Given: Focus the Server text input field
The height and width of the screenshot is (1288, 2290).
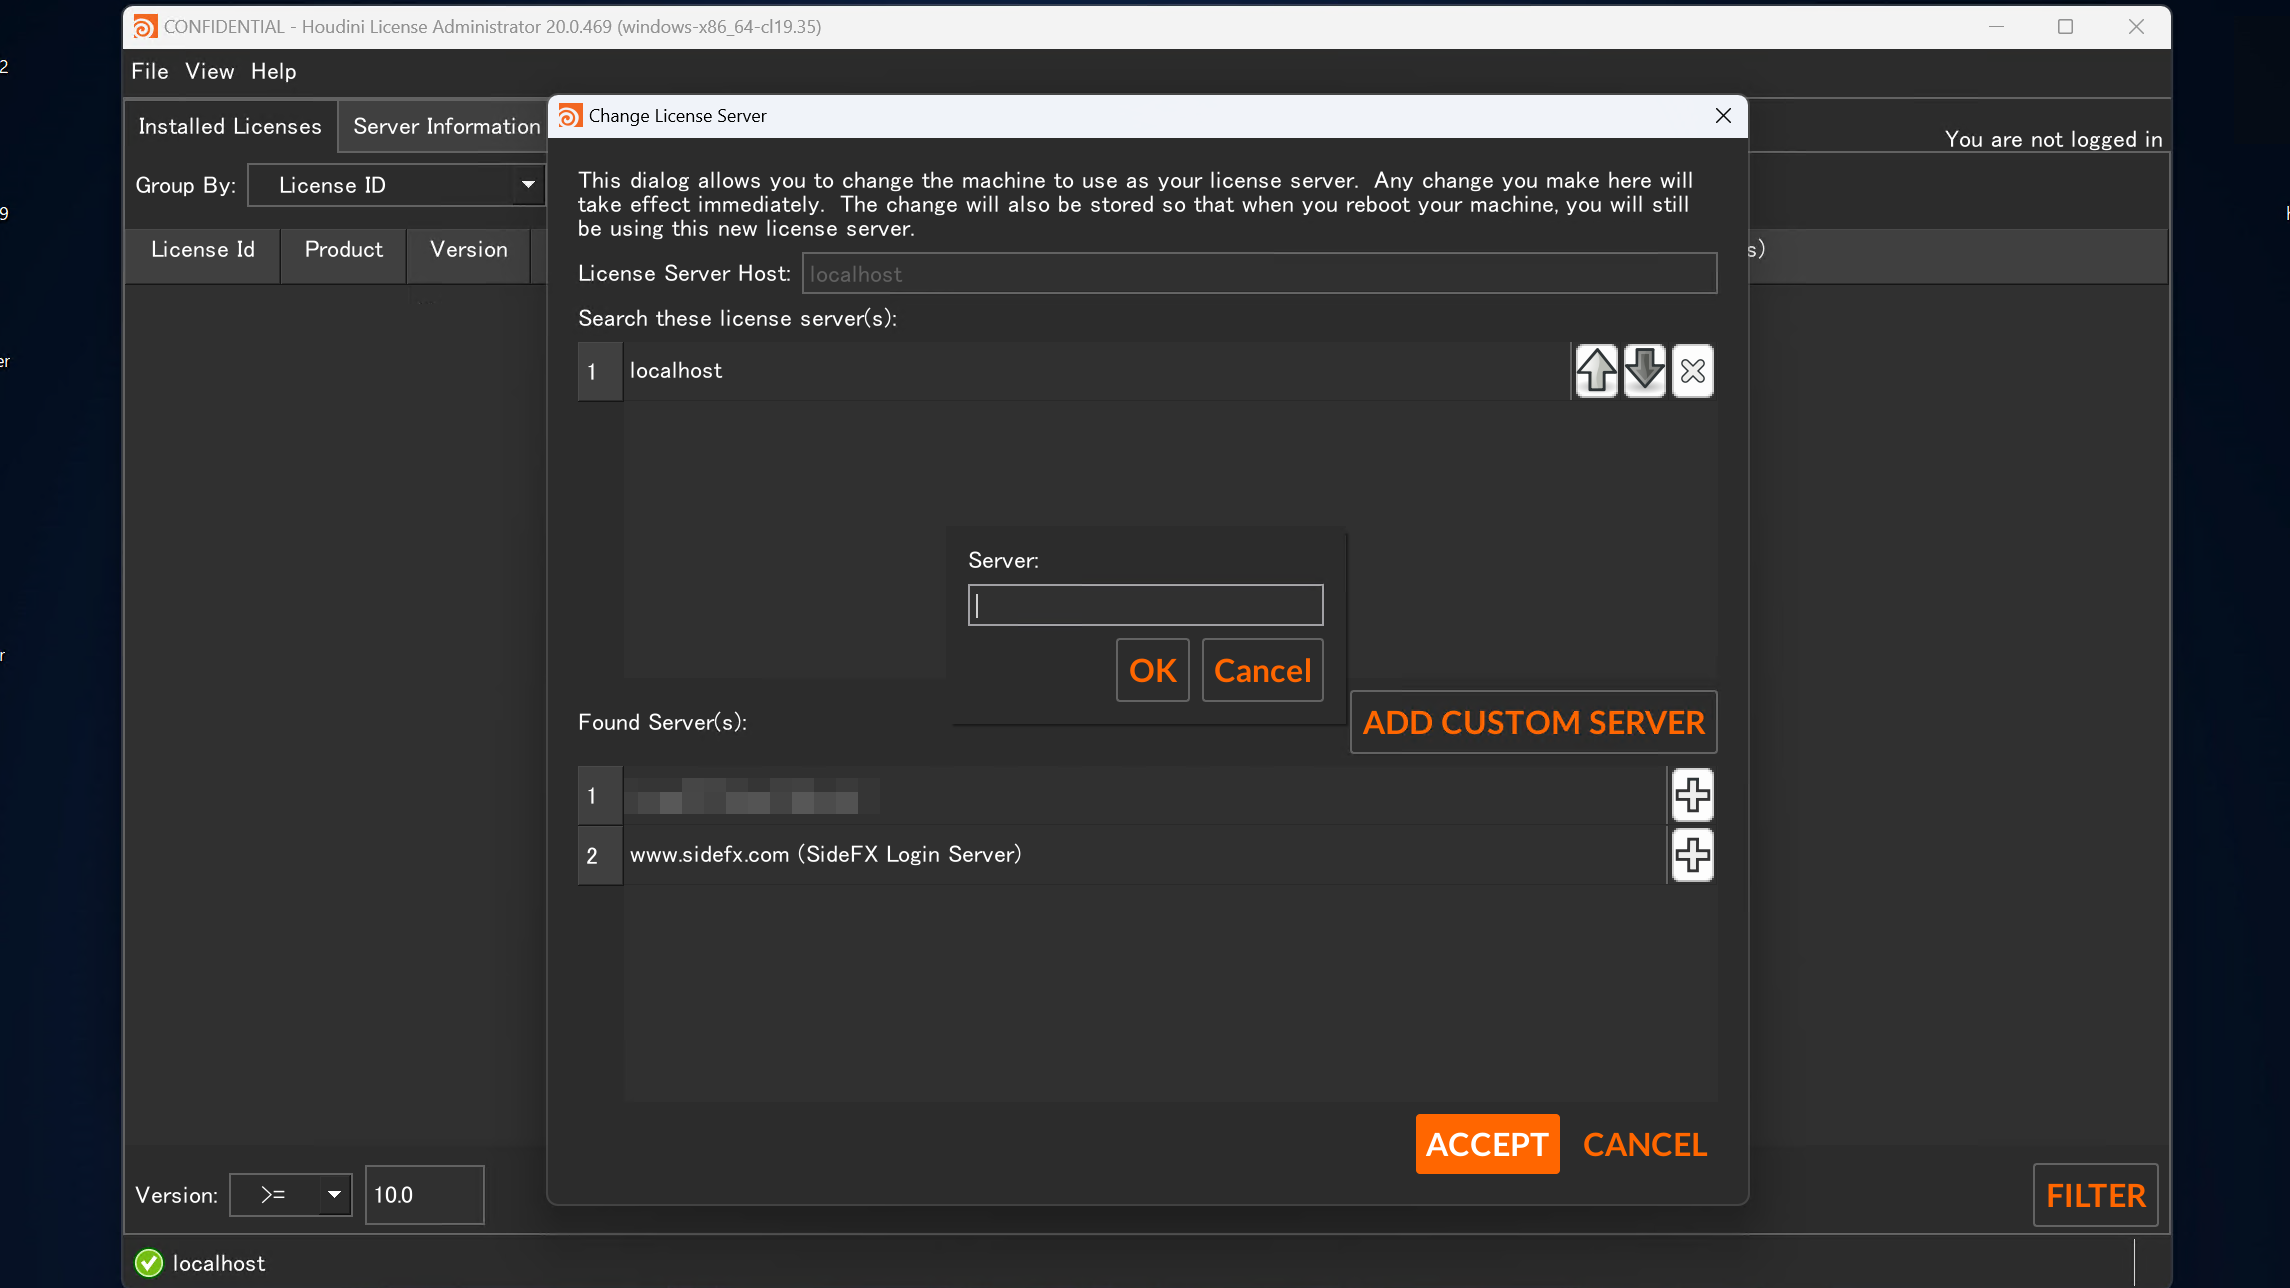Looking at the screenshot, I should click(1145, 605).
